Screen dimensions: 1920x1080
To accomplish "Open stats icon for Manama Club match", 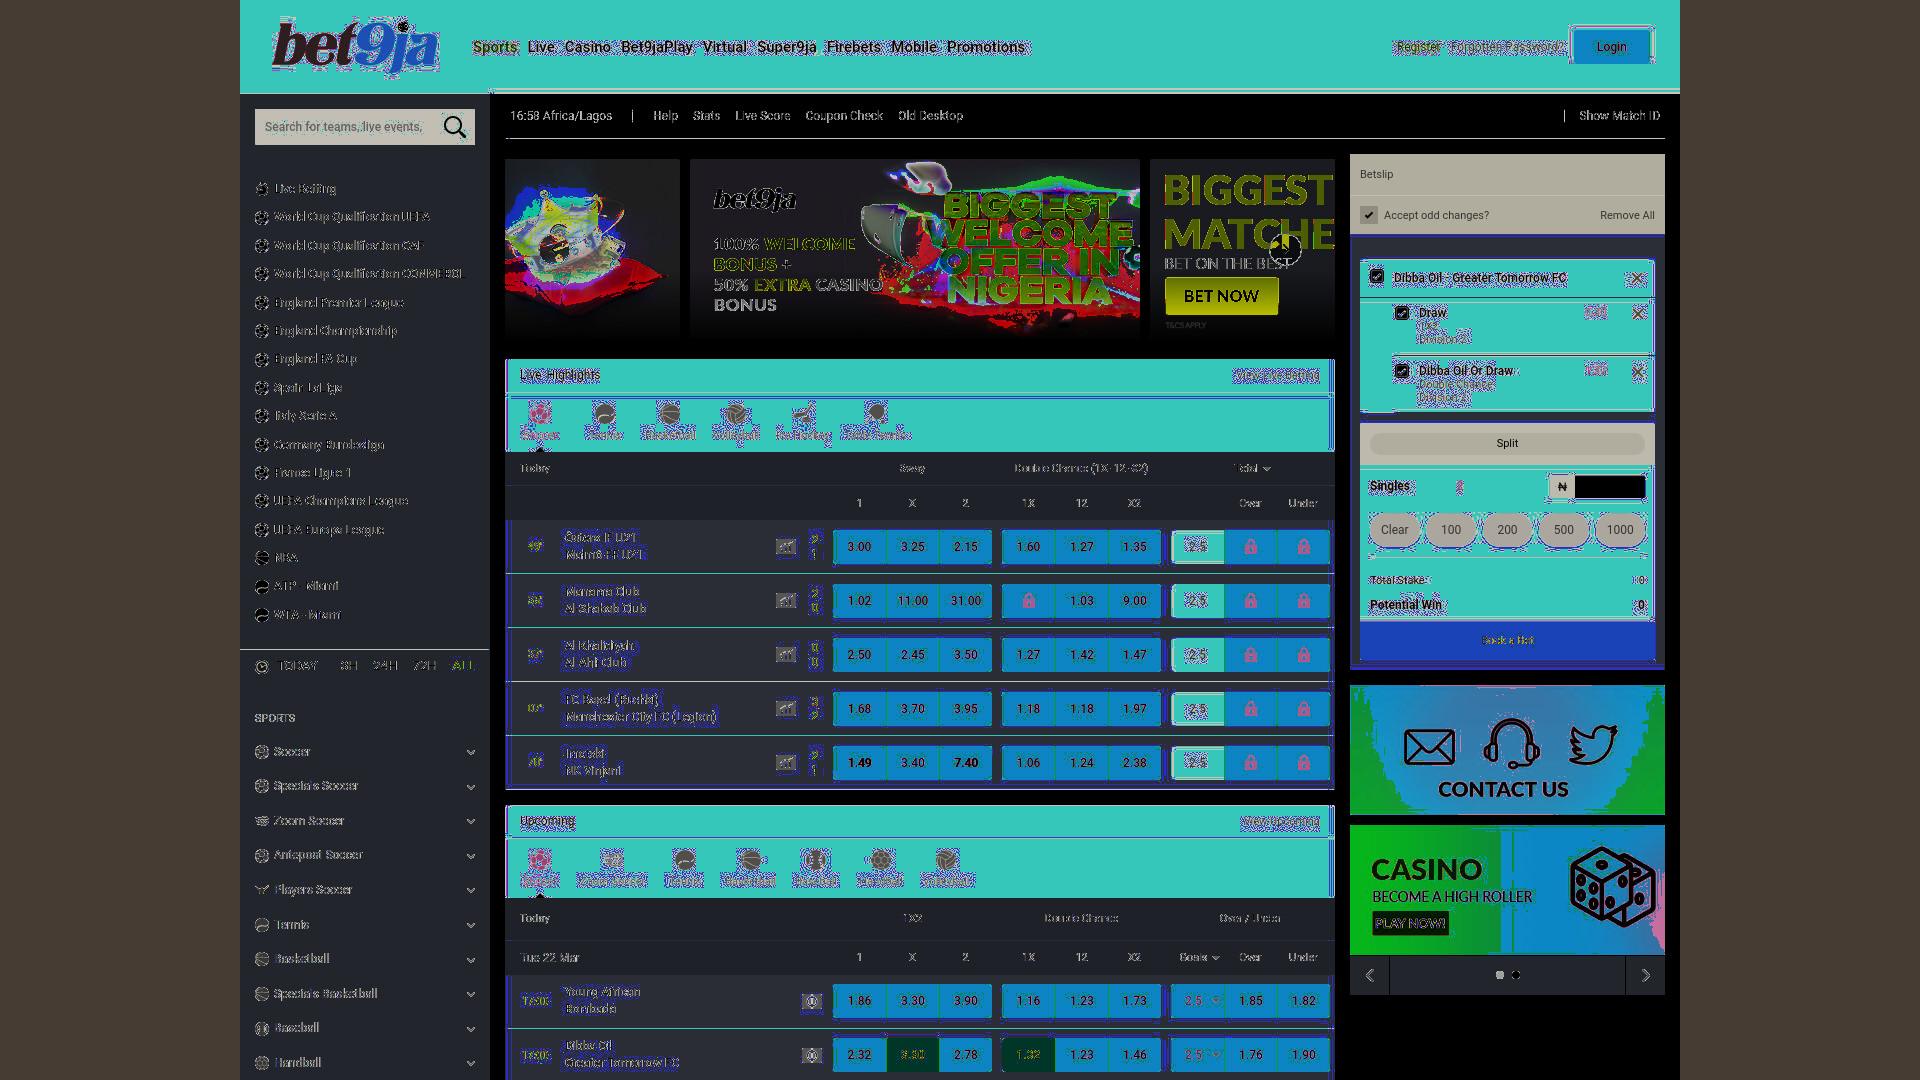I will pyautogui.click(x=786, y=601).
